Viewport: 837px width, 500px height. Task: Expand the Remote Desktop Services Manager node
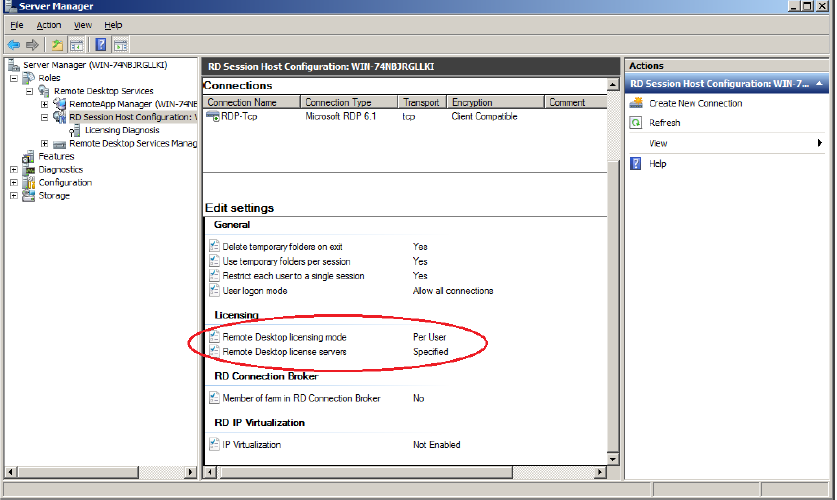[45, 144]
